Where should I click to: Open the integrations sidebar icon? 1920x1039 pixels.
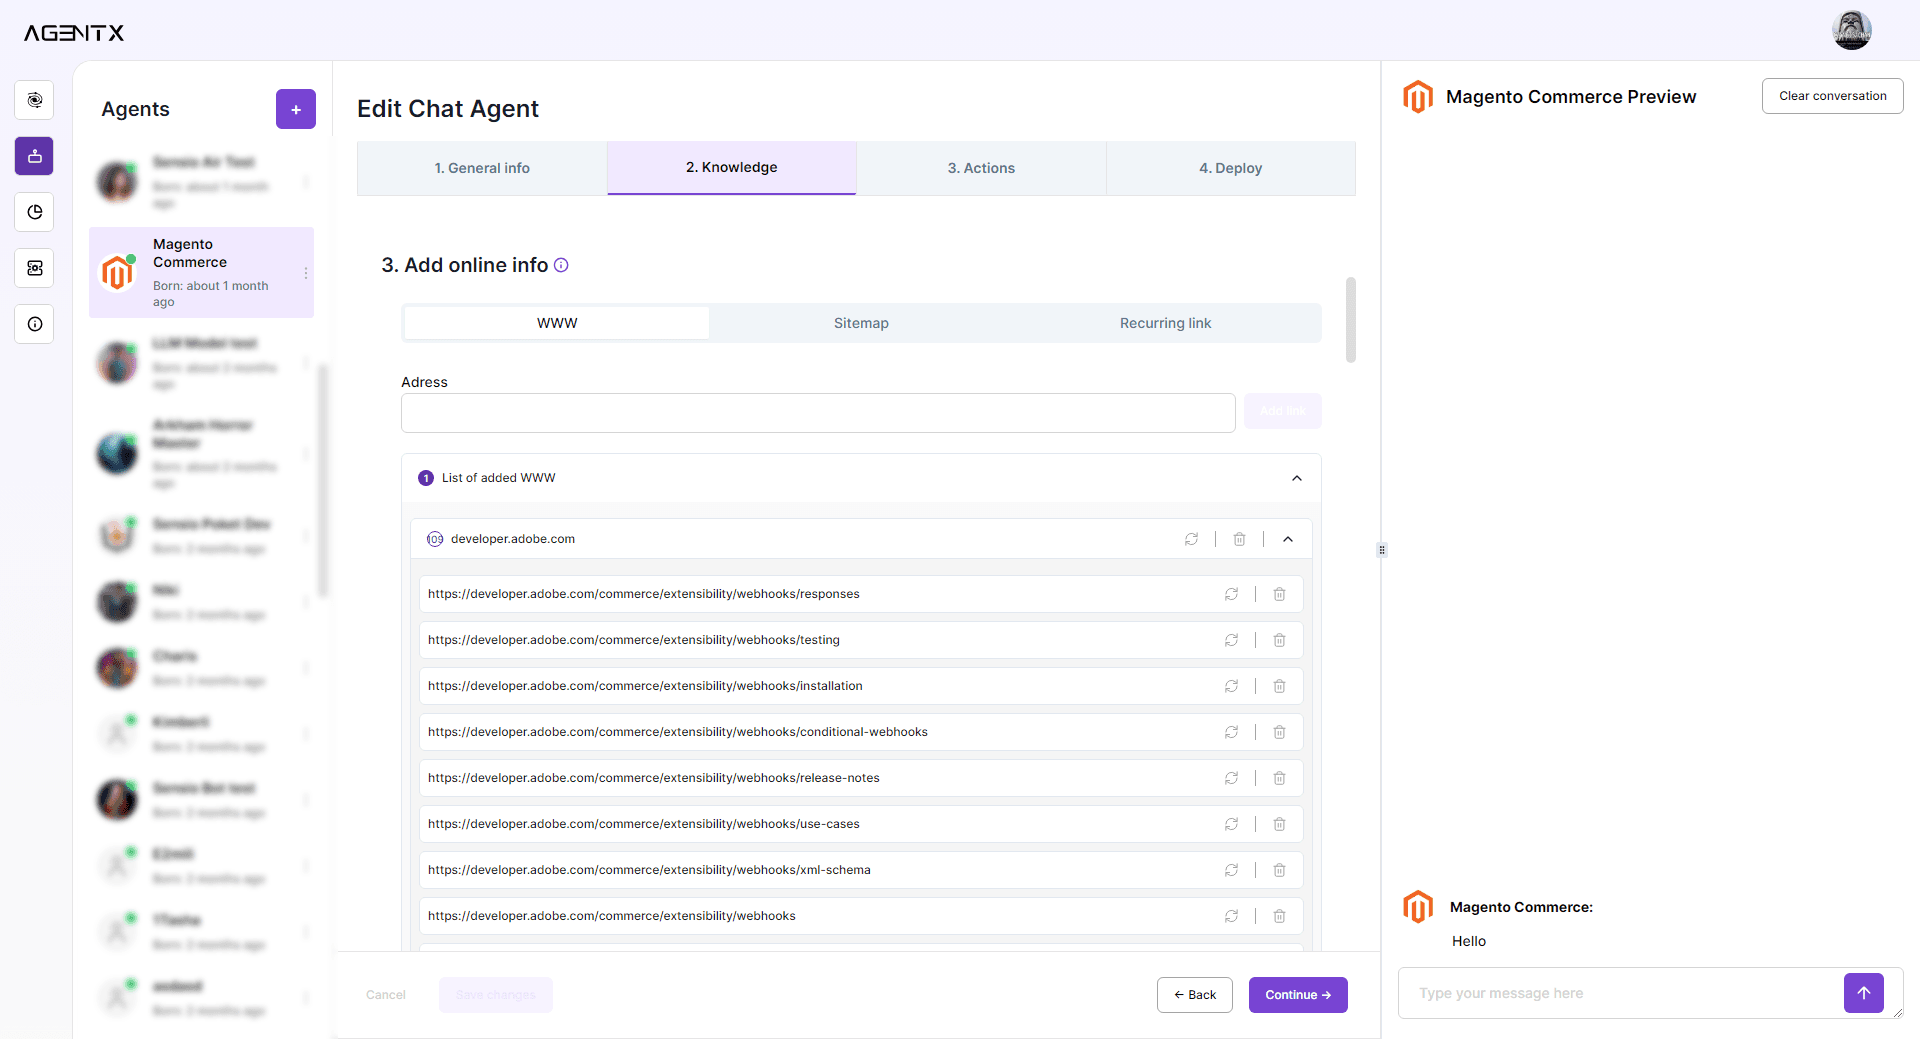pyautogui.click(x=35, y=268)
